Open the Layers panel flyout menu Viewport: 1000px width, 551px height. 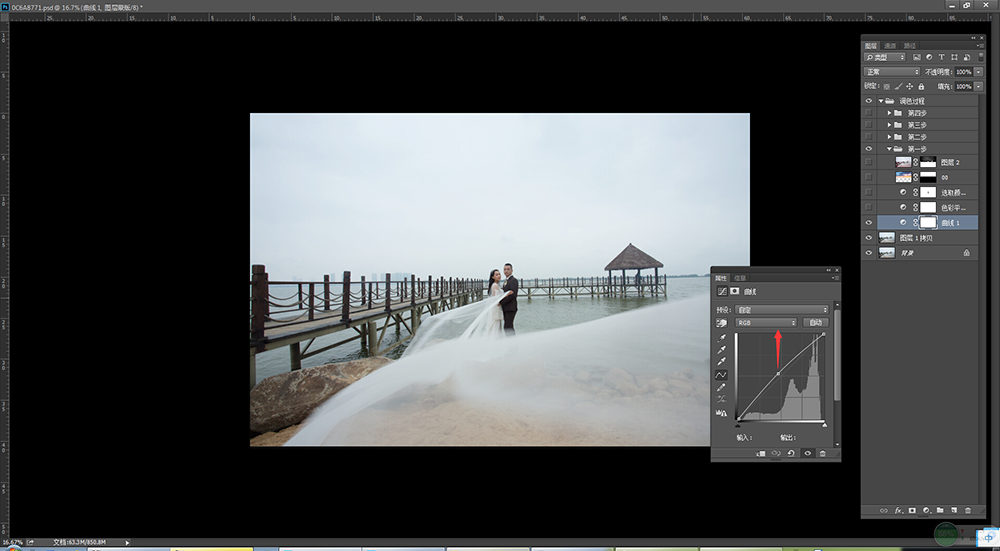point(980,46)
